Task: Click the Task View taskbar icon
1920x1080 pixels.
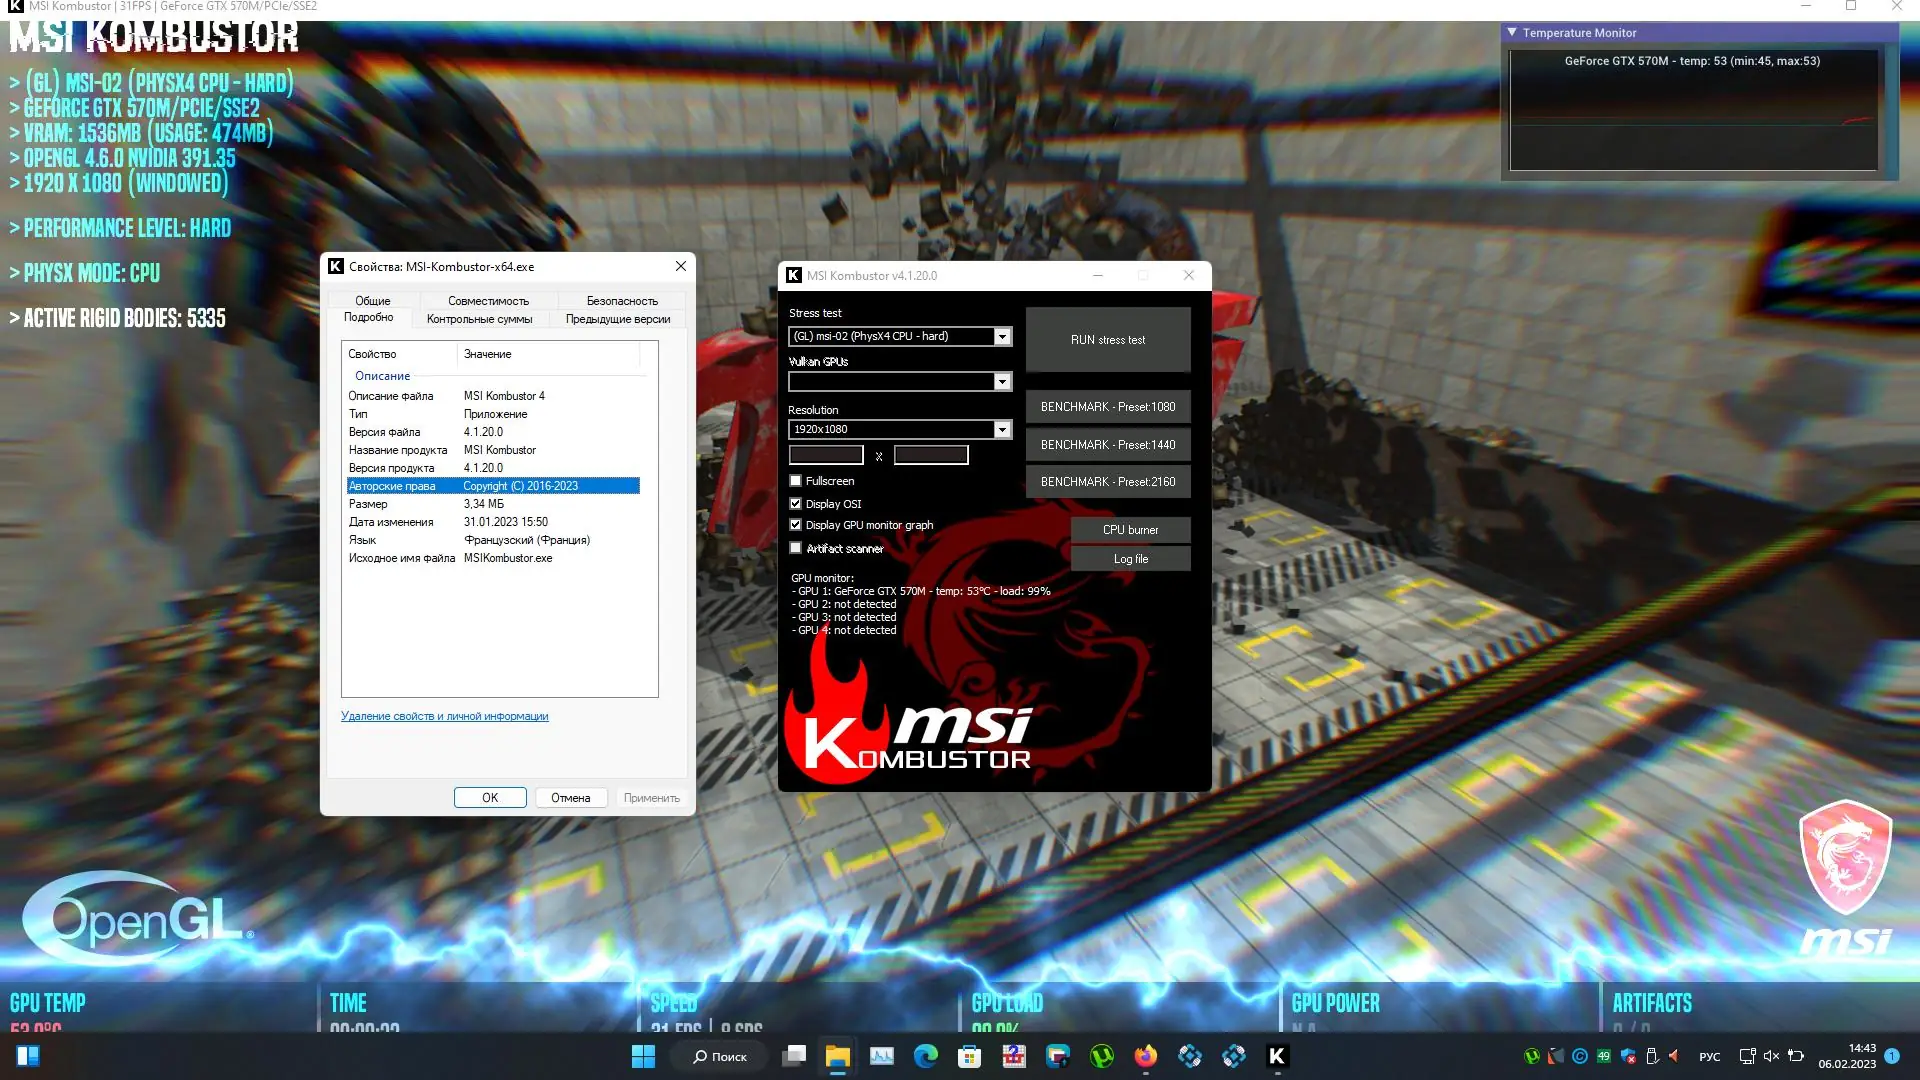Action: (x=795, y=1056)
